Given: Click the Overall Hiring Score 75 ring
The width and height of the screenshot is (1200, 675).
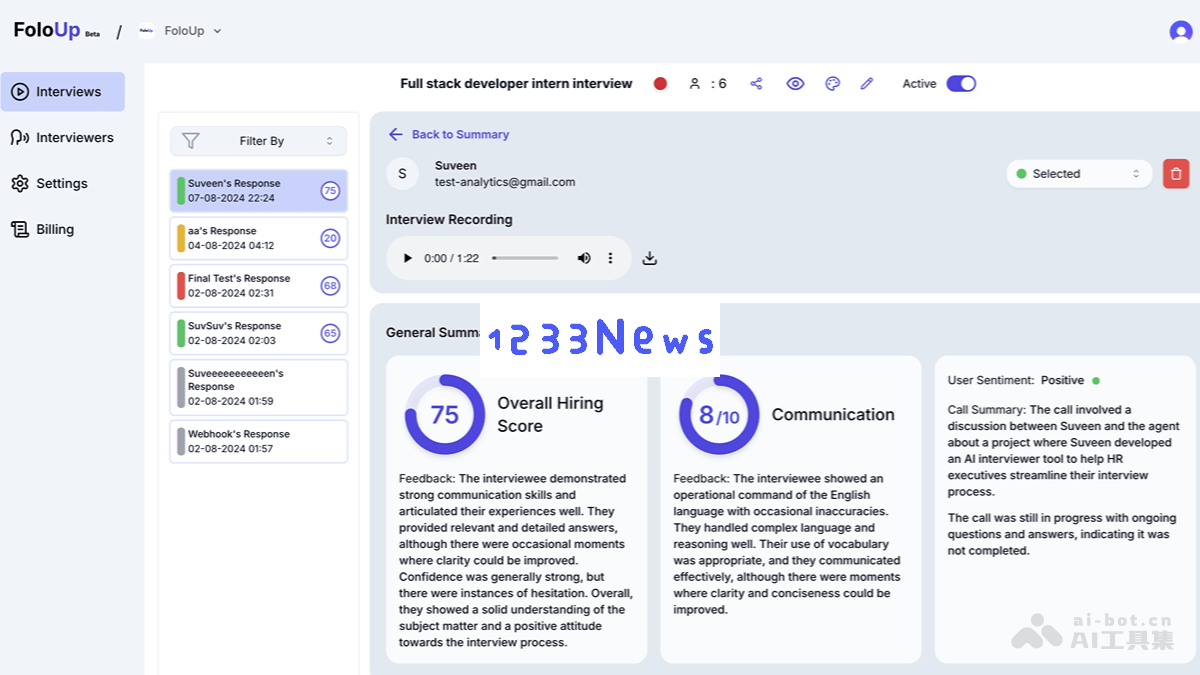Looking at the screenshot, I should [445, 414].
